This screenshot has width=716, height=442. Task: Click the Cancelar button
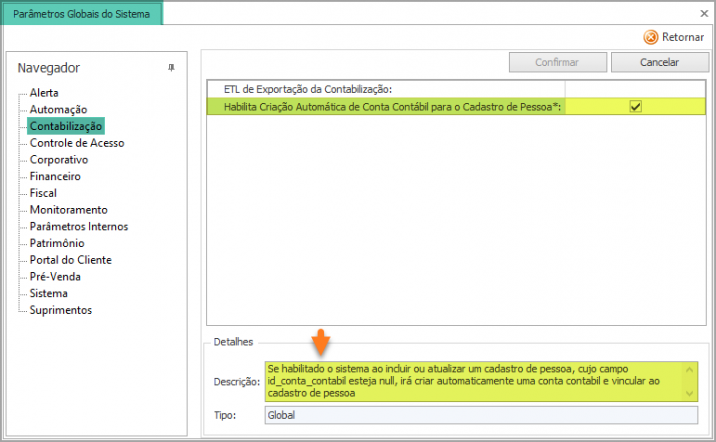point(659,62)
